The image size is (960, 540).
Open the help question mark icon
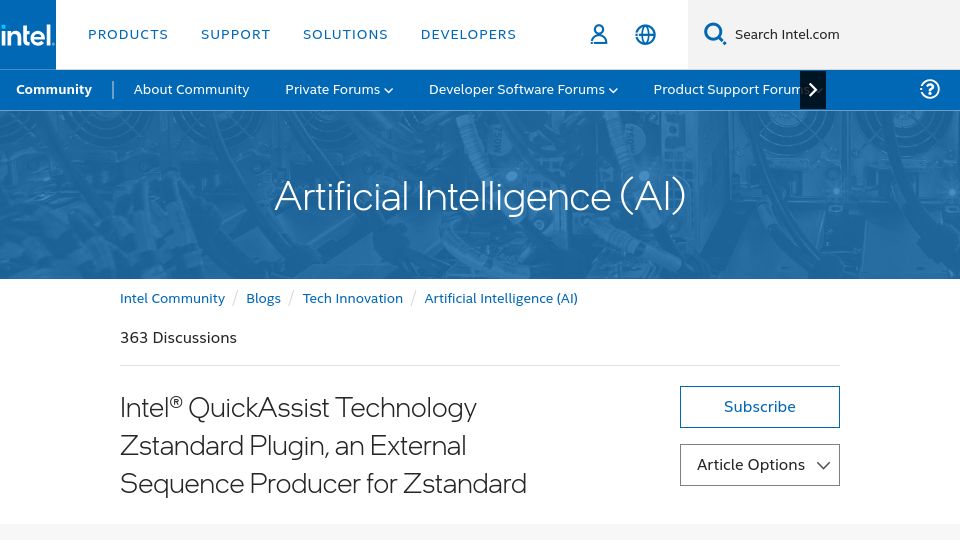pyautogui.click(x=929, y=89)
